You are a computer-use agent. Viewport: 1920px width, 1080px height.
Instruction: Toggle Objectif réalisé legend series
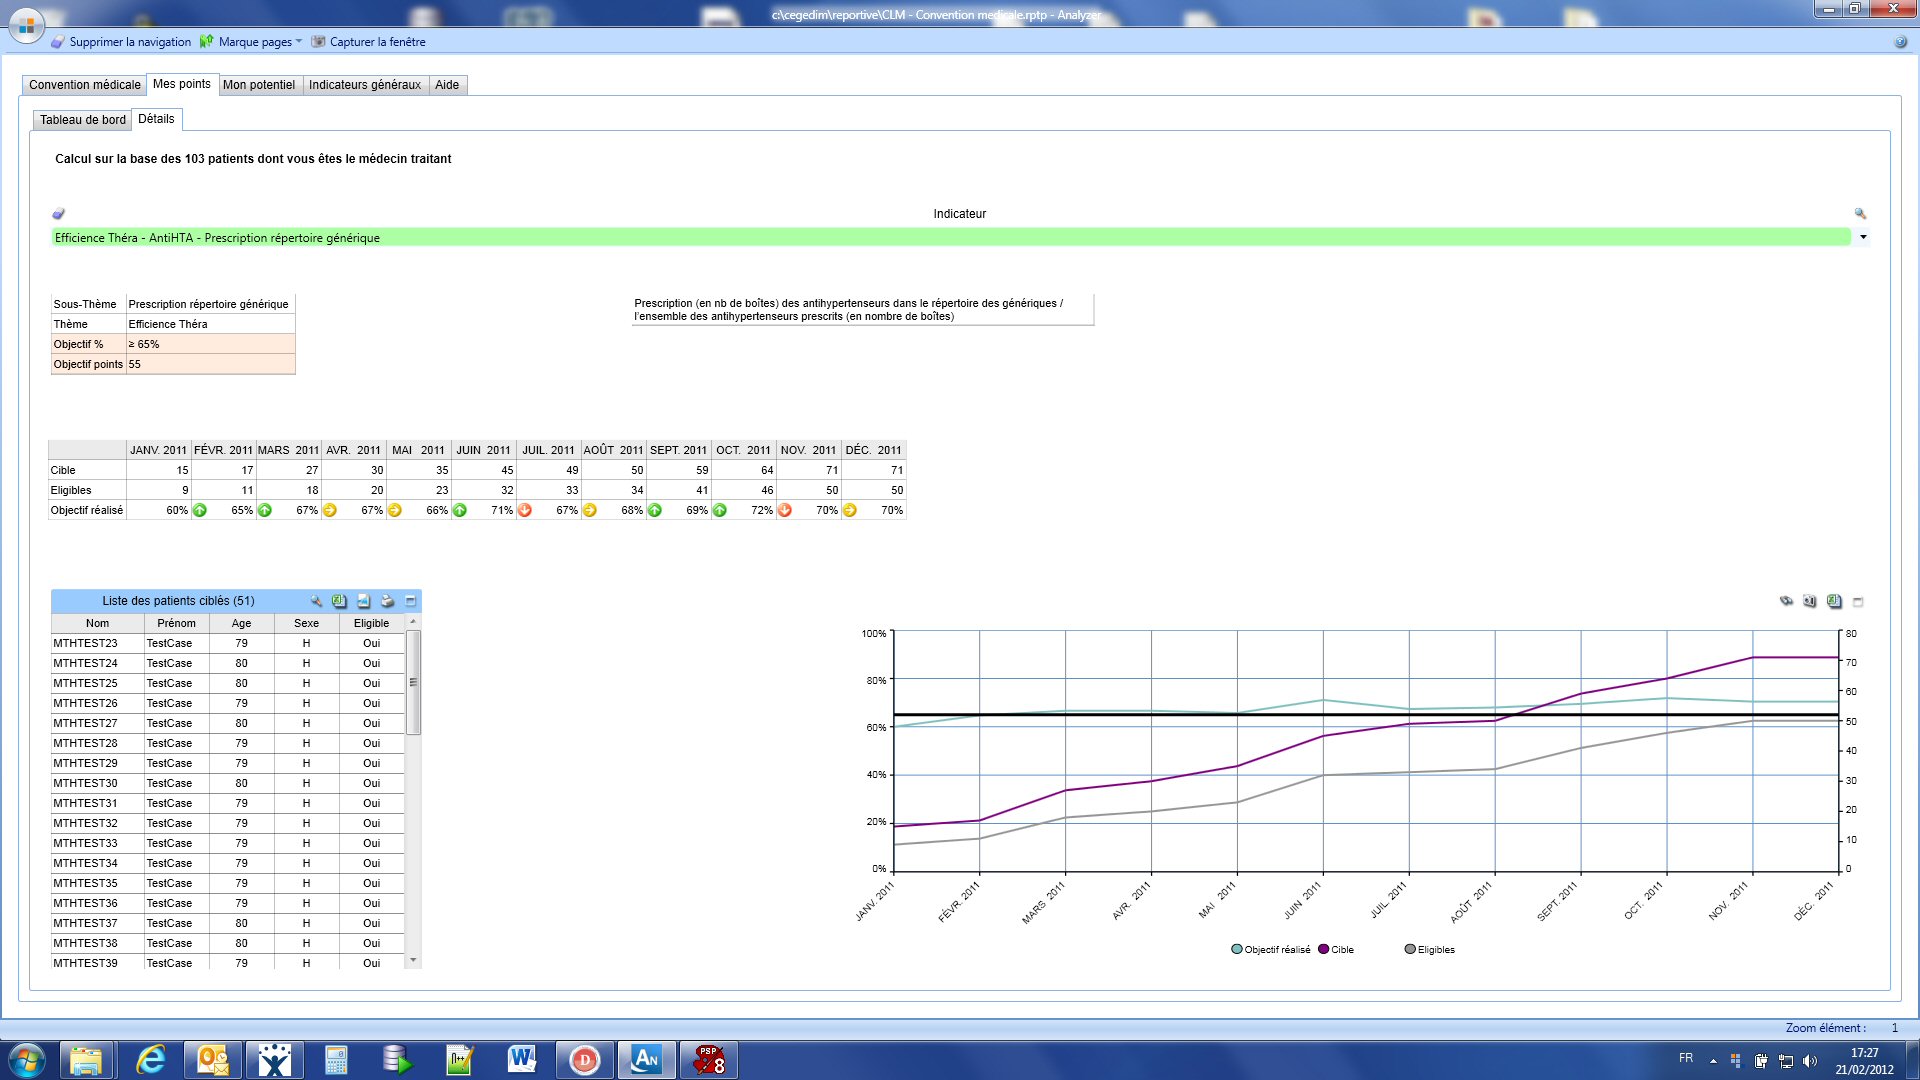[1270, 950]
